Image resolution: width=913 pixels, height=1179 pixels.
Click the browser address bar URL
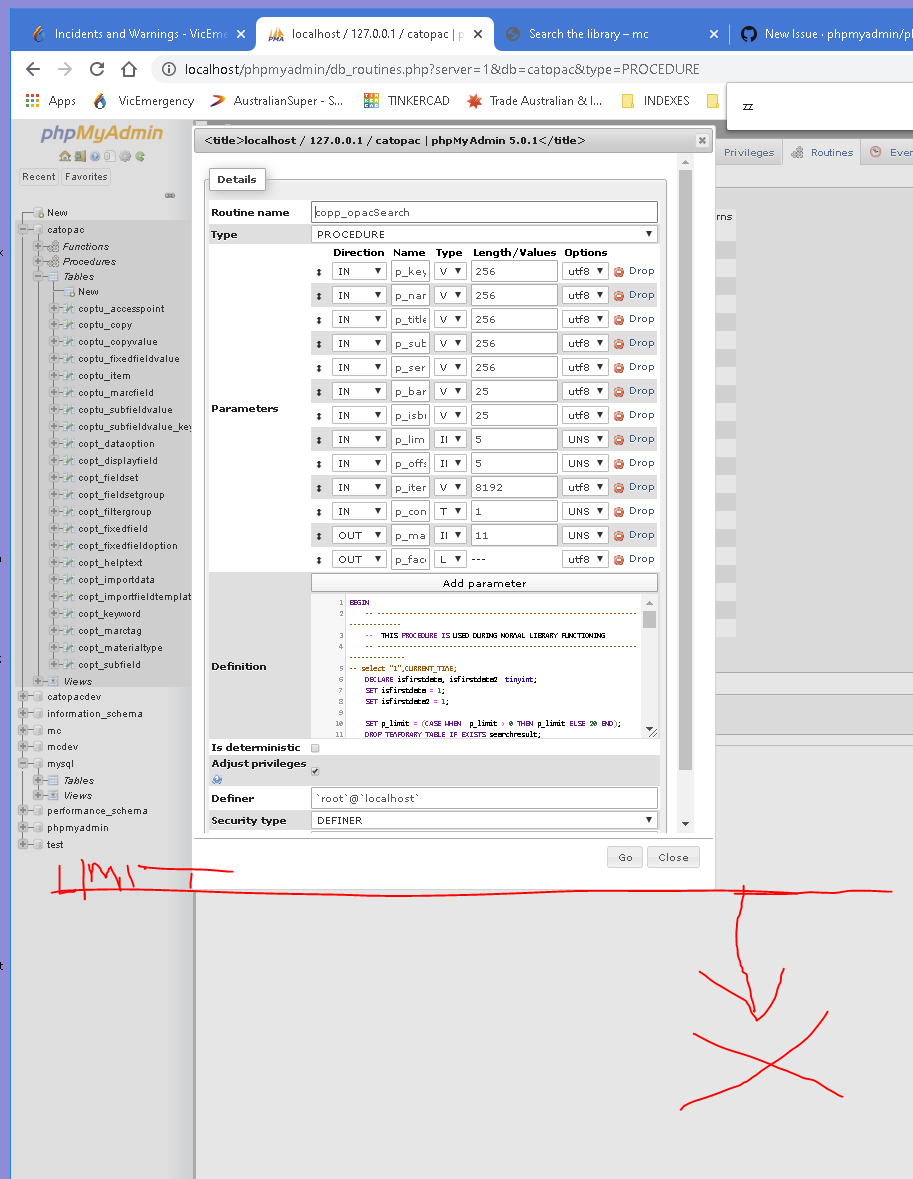click(442, 69)
